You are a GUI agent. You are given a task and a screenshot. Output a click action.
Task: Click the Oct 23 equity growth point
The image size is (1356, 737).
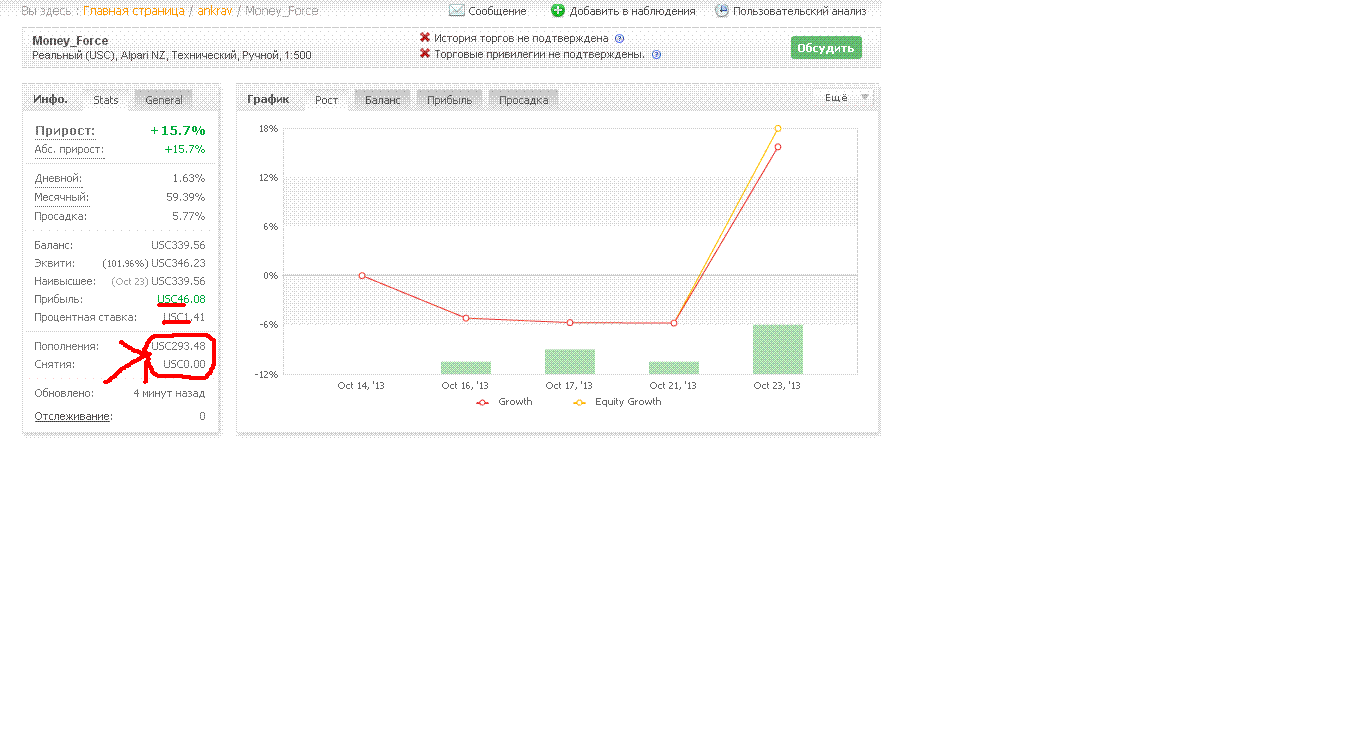777,128
